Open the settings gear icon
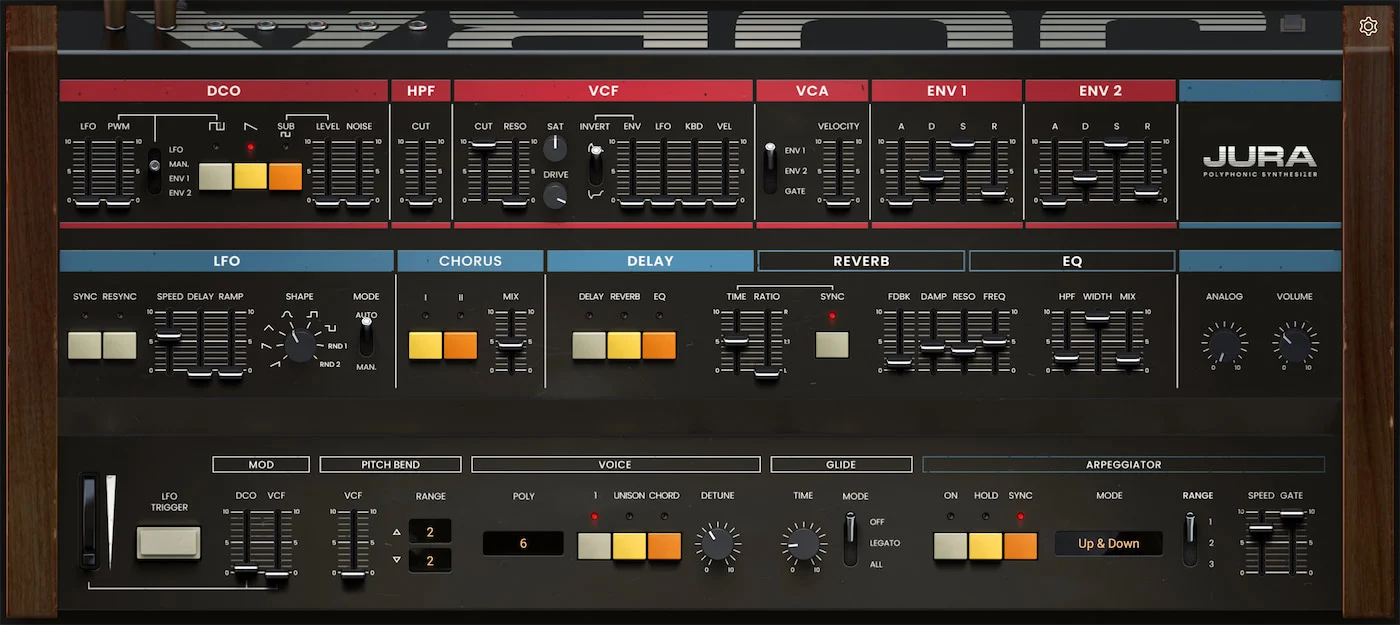1400x625 pixels. coord(1368,26)
